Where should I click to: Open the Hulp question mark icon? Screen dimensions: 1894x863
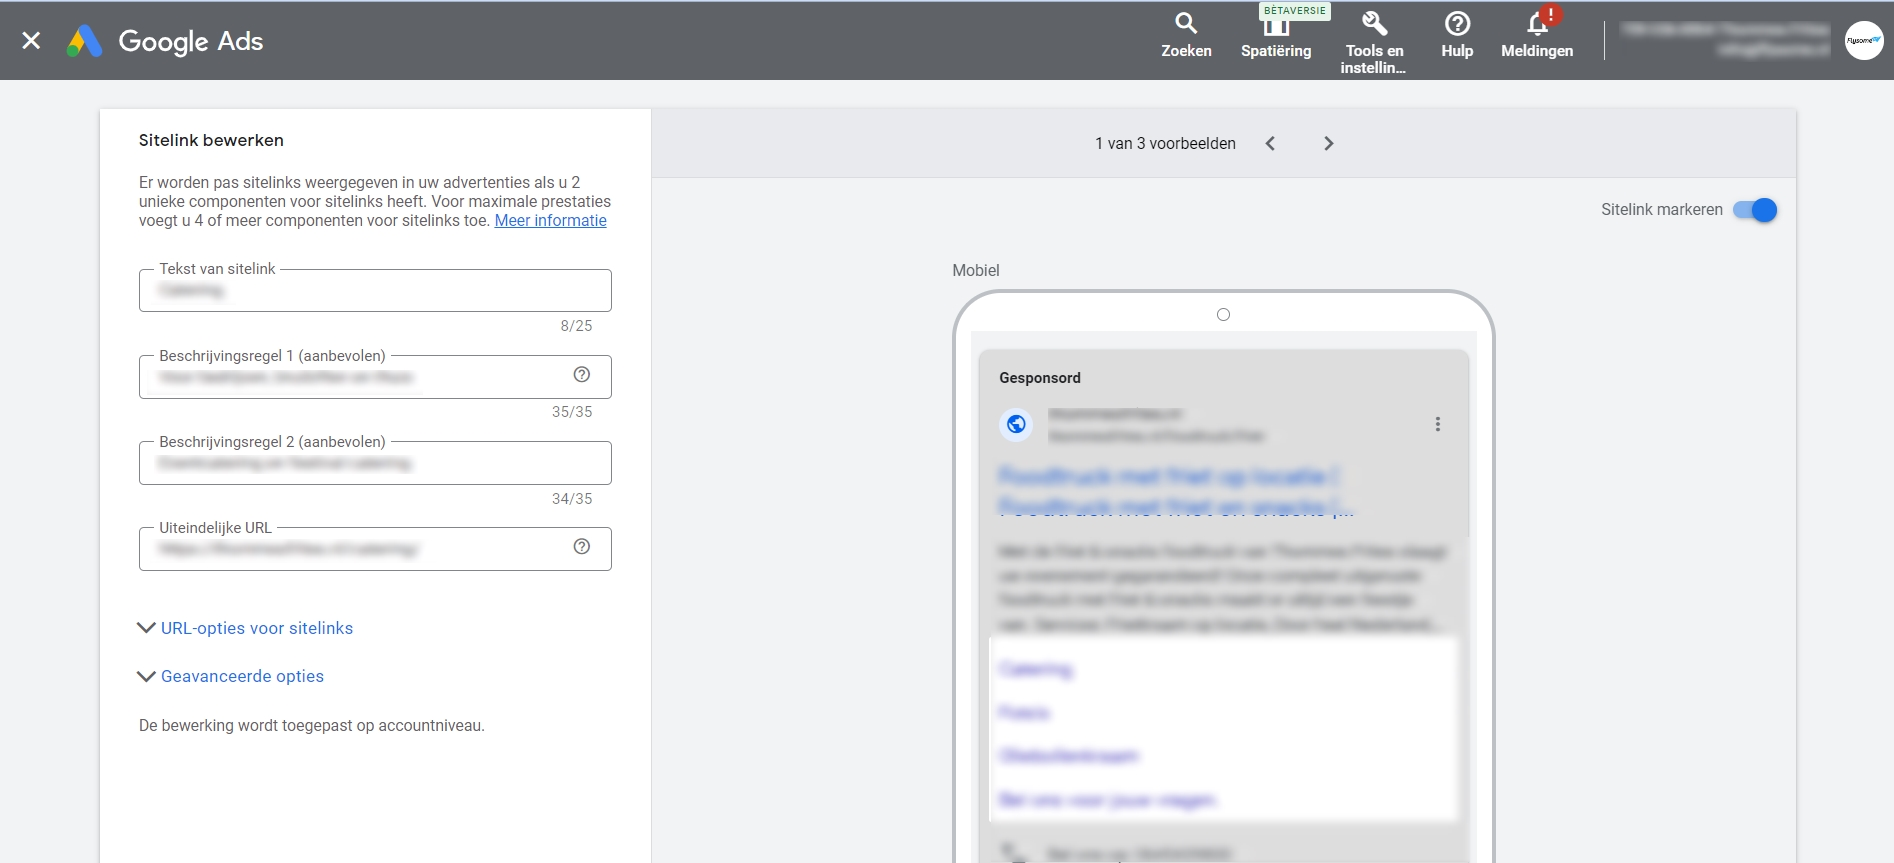pyautogui.click(x=1457, y=24)
